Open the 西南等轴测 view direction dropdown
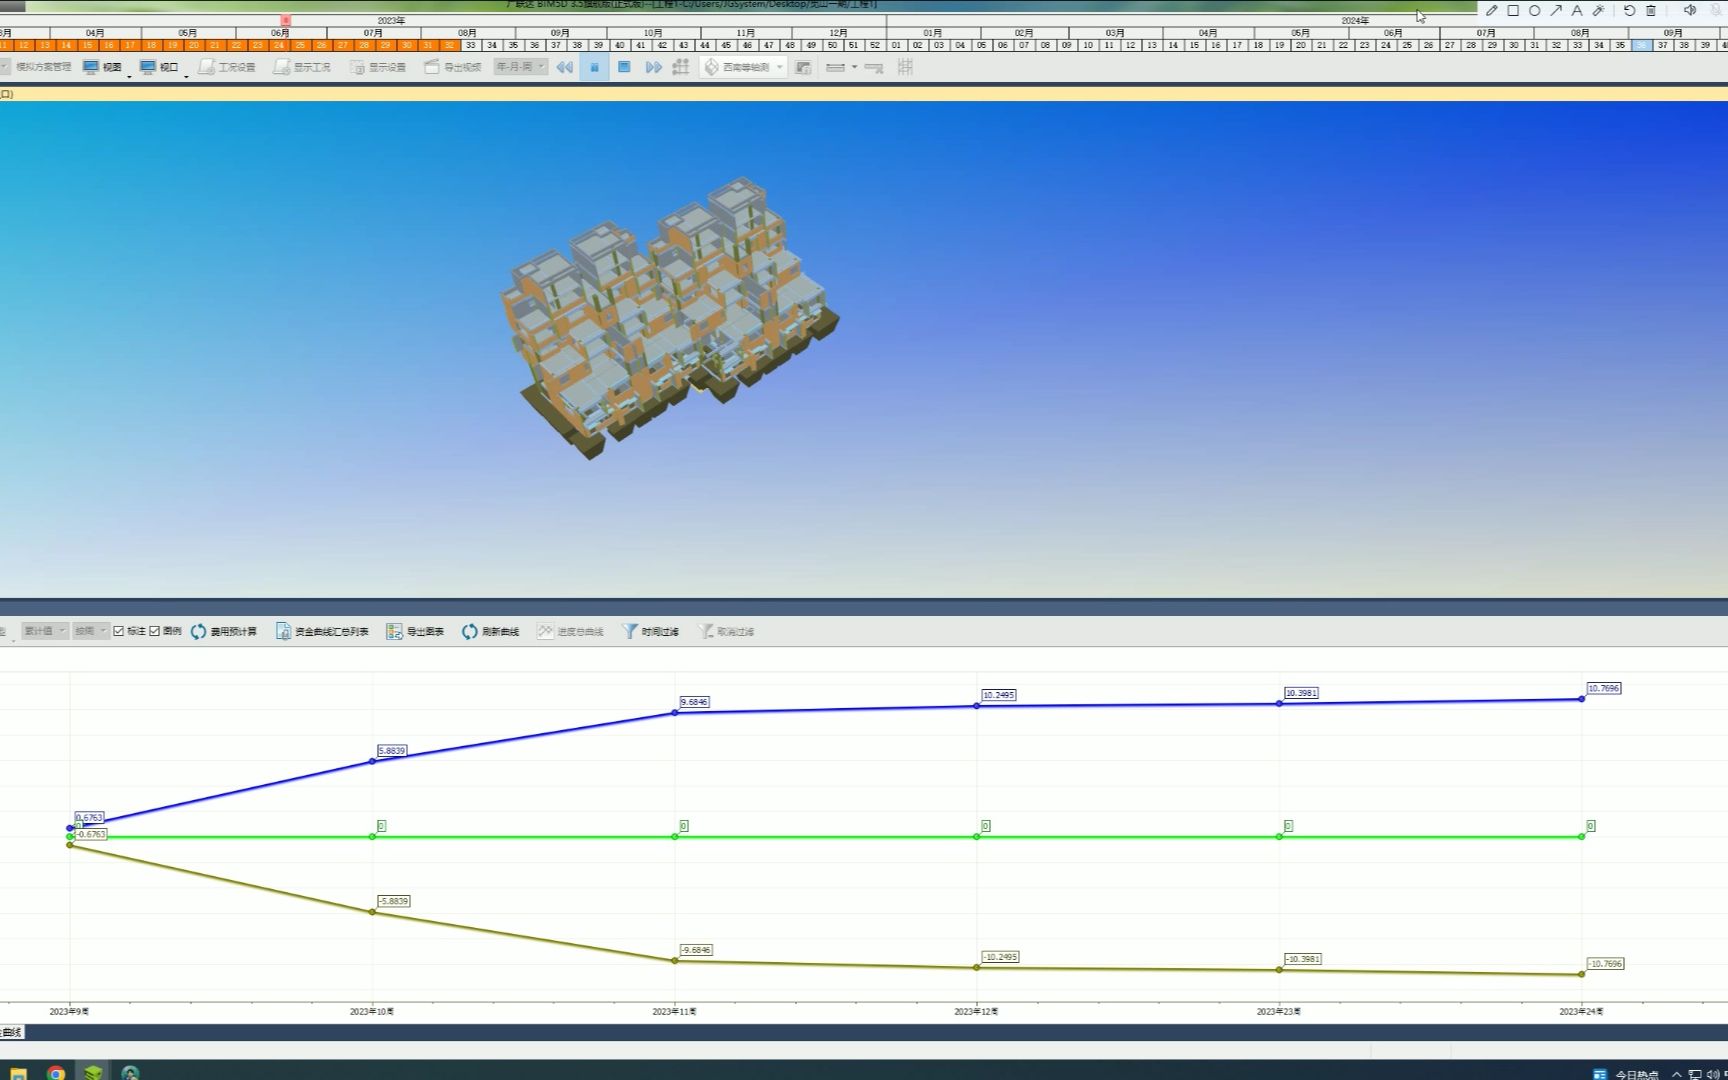 point(744,67)
